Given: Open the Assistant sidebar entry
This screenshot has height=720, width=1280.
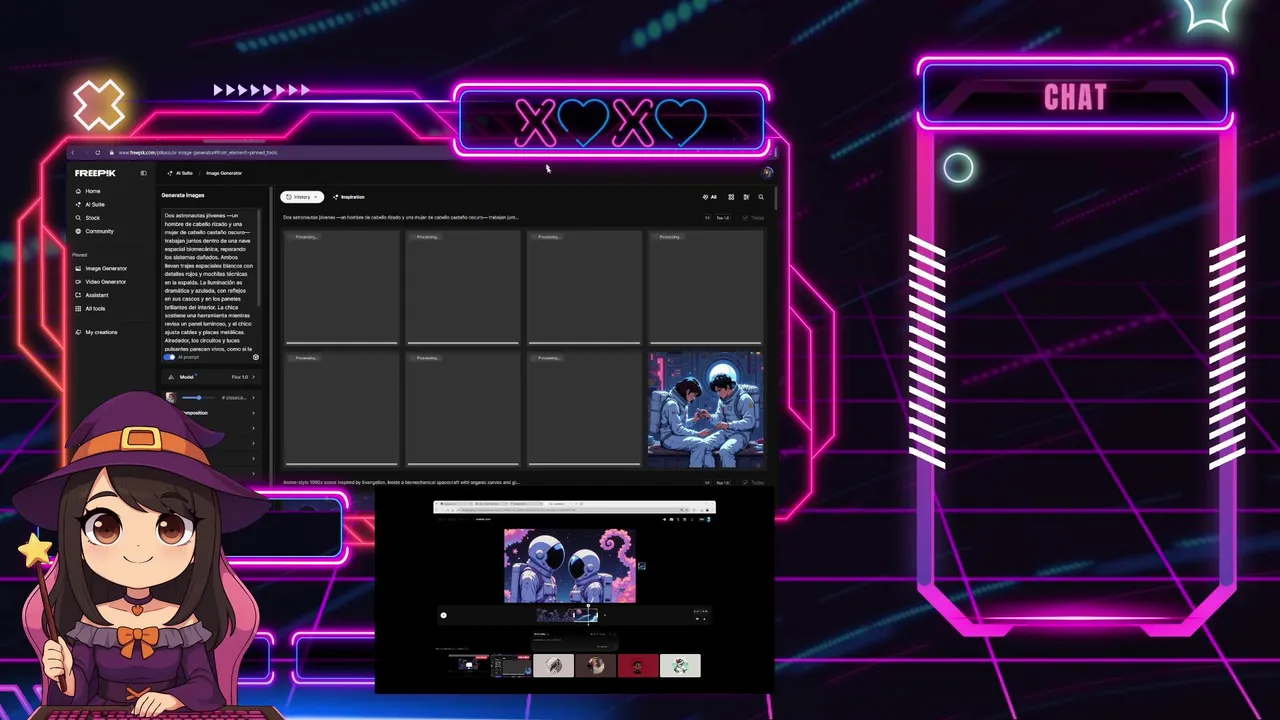Looking at the screenshot, I should 96,295.
